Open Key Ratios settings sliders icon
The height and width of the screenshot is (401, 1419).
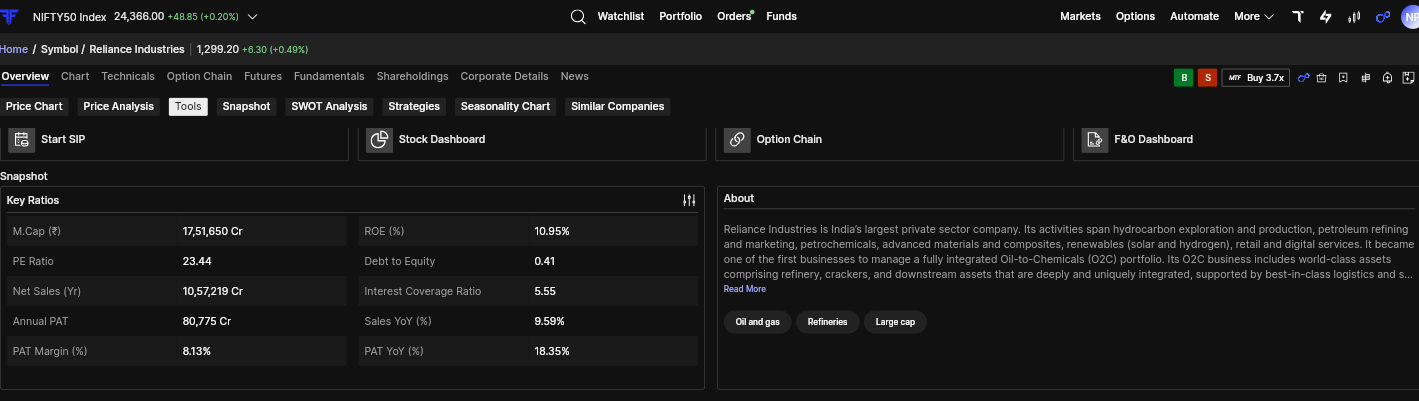pyautogui.click(x=689, y=200)
